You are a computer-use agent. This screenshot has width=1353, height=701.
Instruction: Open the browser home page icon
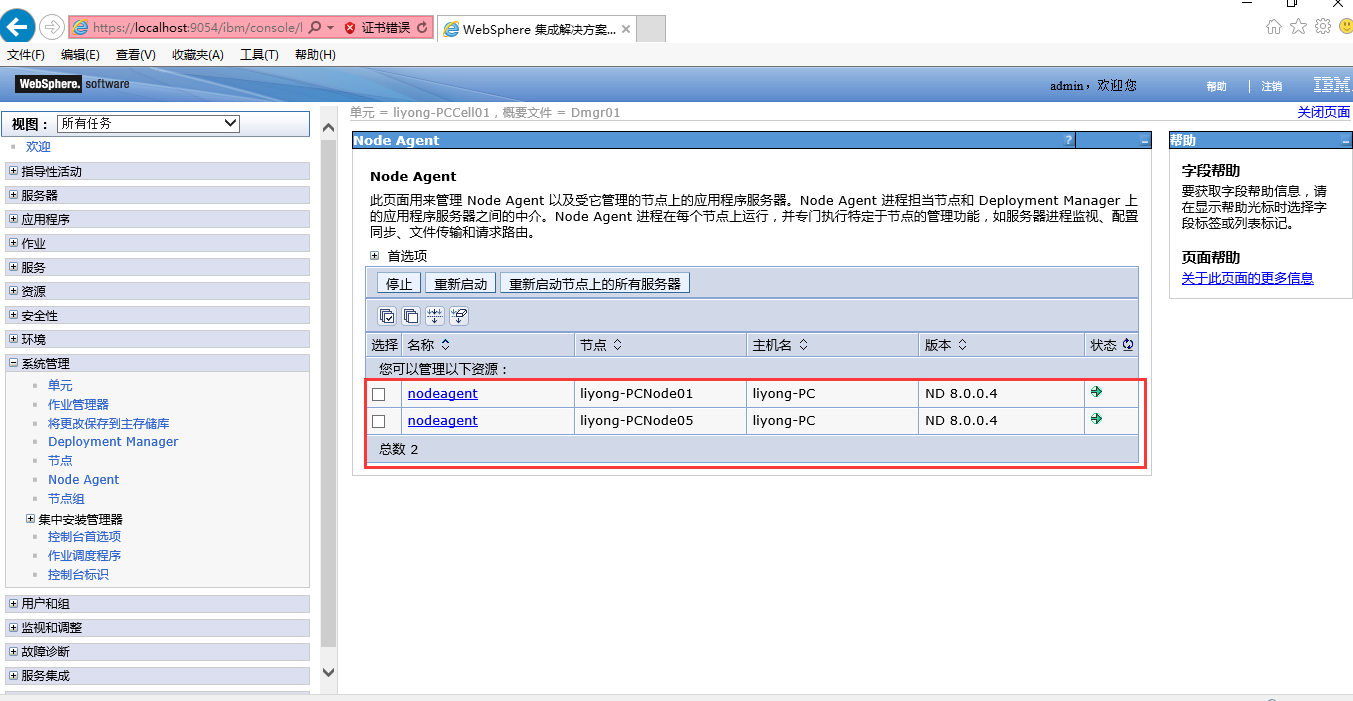click(1274, 27)
